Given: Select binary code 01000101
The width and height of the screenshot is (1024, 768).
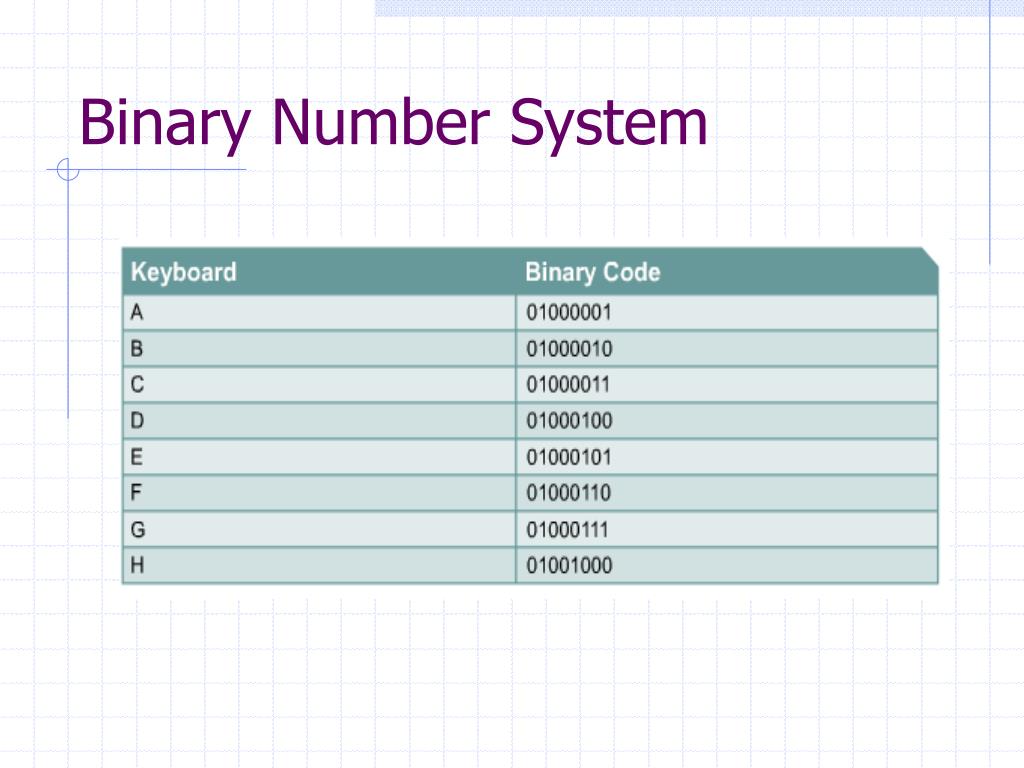Looking at the screenshot, I should (569, 457).
